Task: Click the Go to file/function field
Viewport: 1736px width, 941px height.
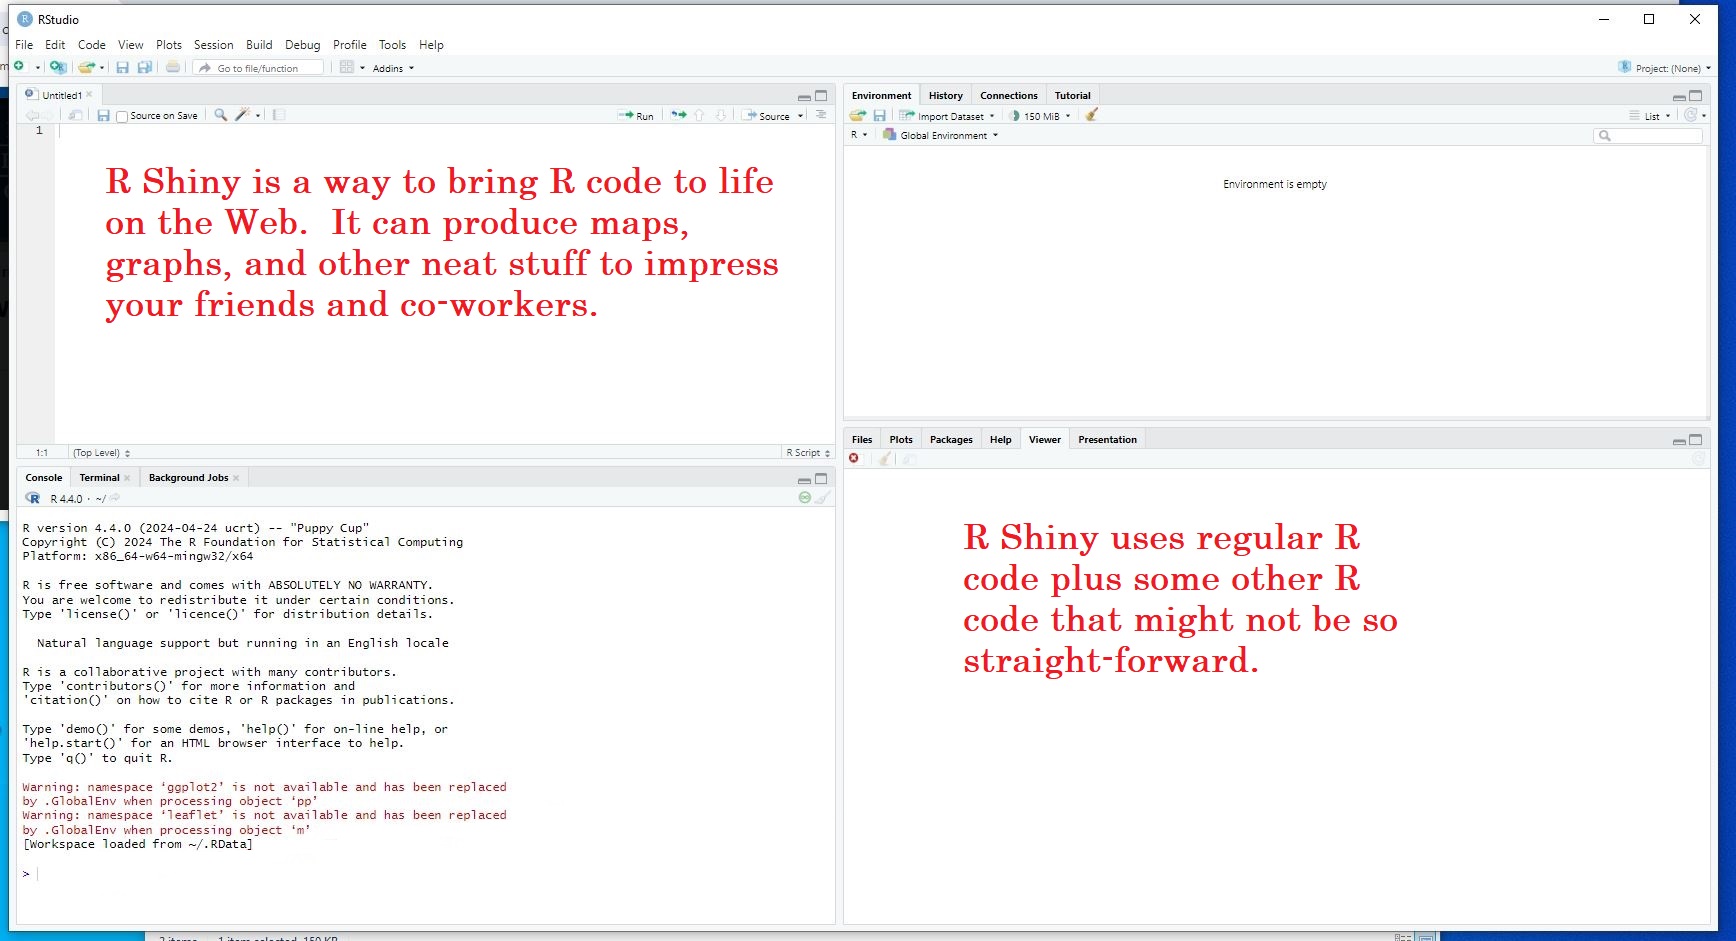Action: pos(259,68)
